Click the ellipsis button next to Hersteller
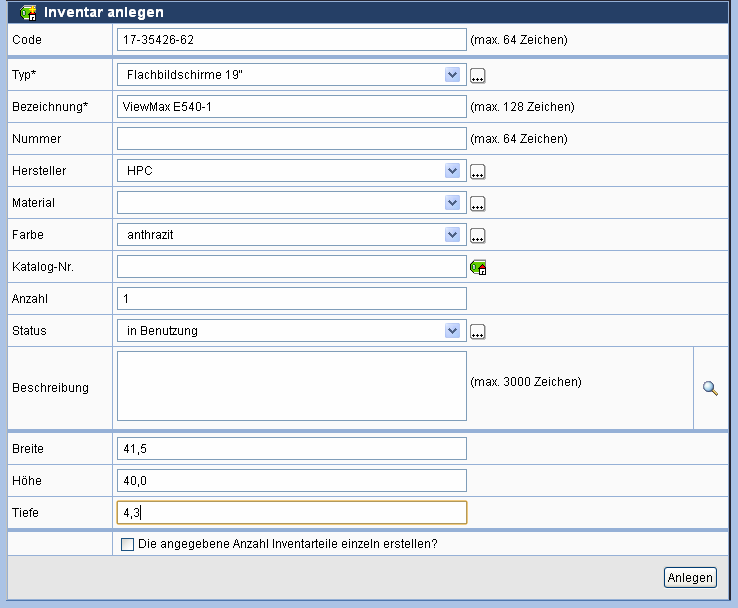 [478, 172]
